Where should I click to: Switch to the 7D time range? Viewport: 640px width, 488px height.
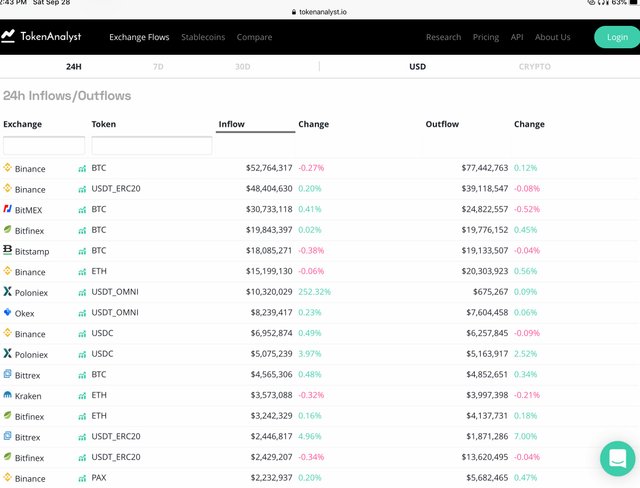tap(158, 67)
